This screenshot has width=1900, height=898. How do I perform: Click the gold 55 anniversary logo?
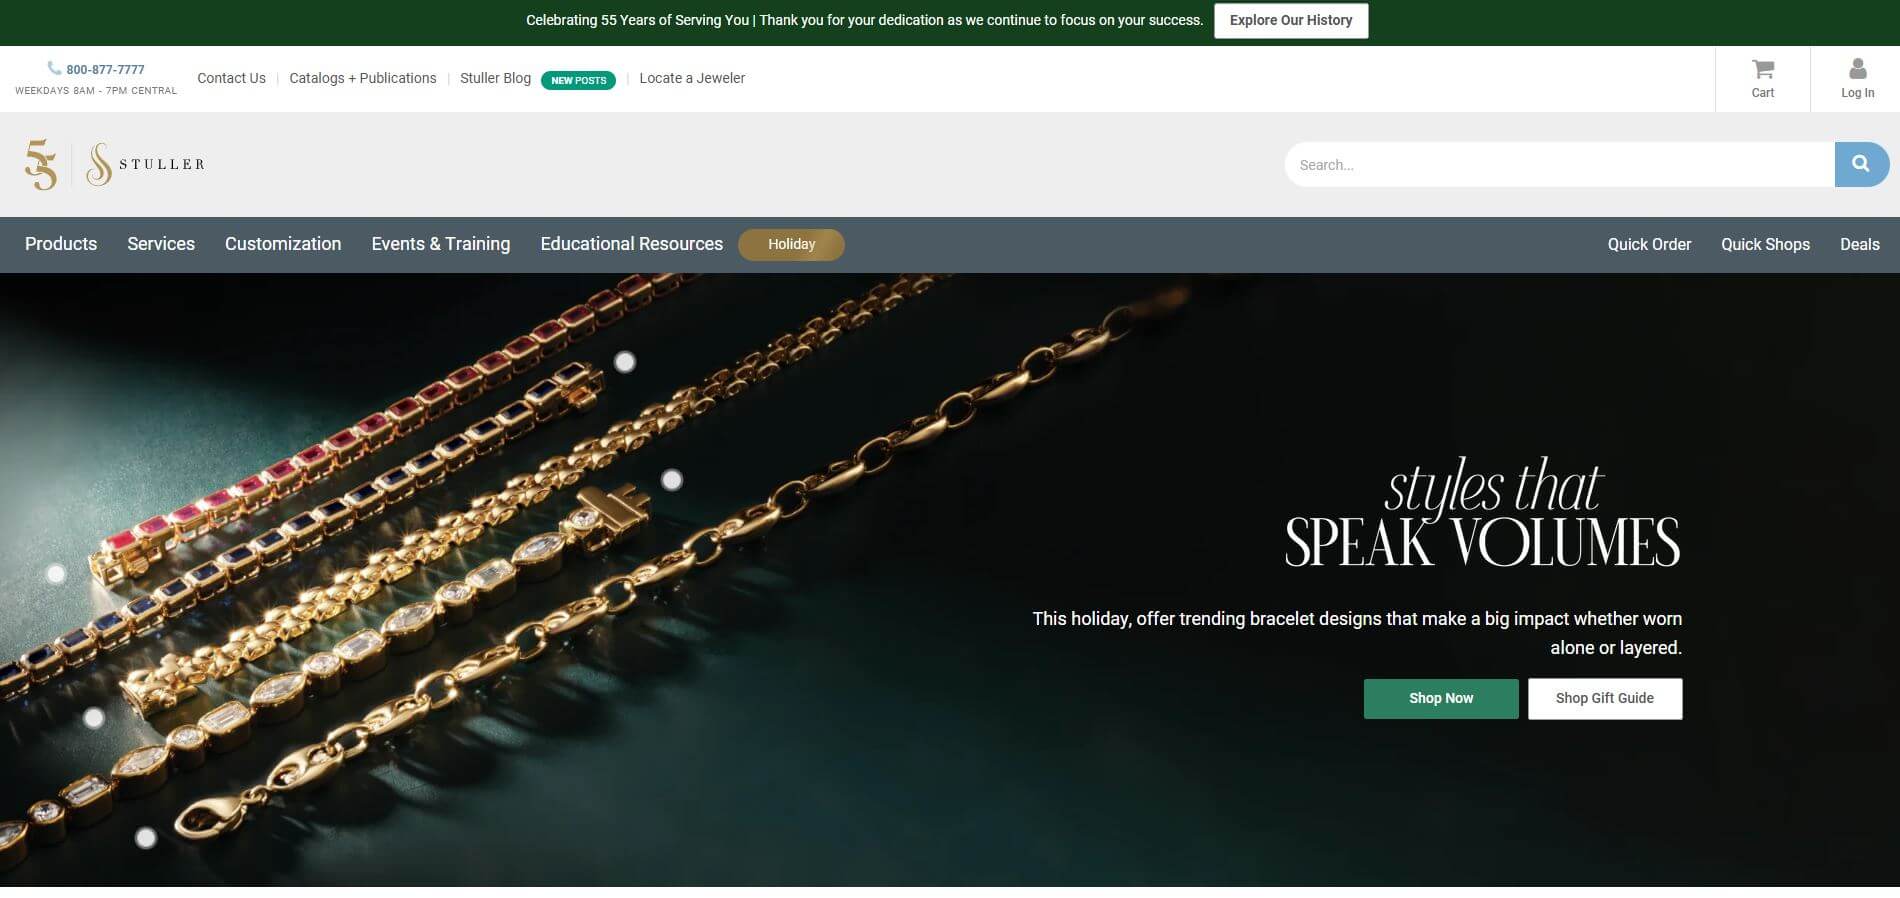pyautogui.click(x=41, y=164)
